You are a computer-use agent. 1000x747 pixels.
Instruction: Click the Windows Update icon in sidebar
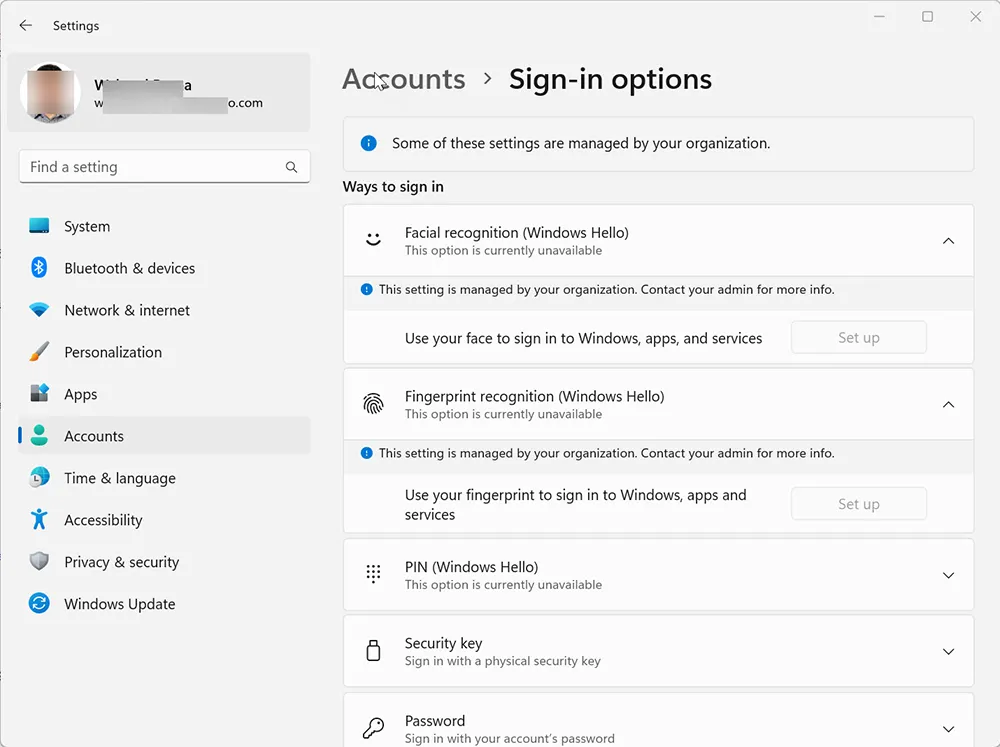point(38,604)
